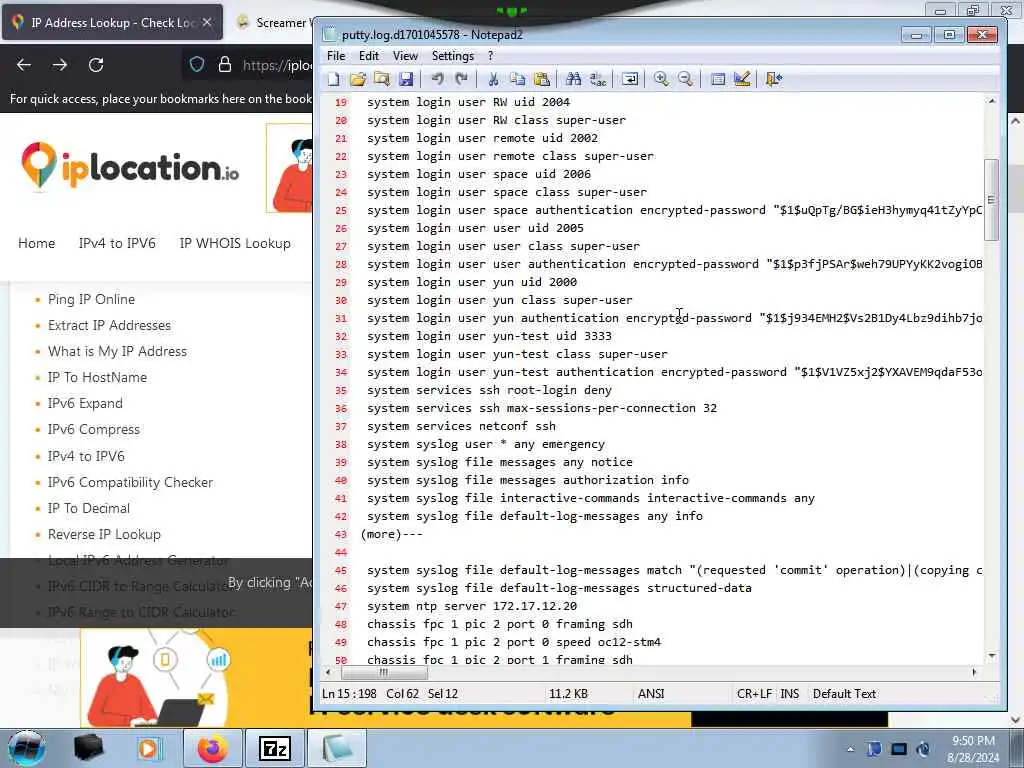This screenshot has width=1024, height=768.
Task: Open What is My IP Address link
Action: (118, 351)
